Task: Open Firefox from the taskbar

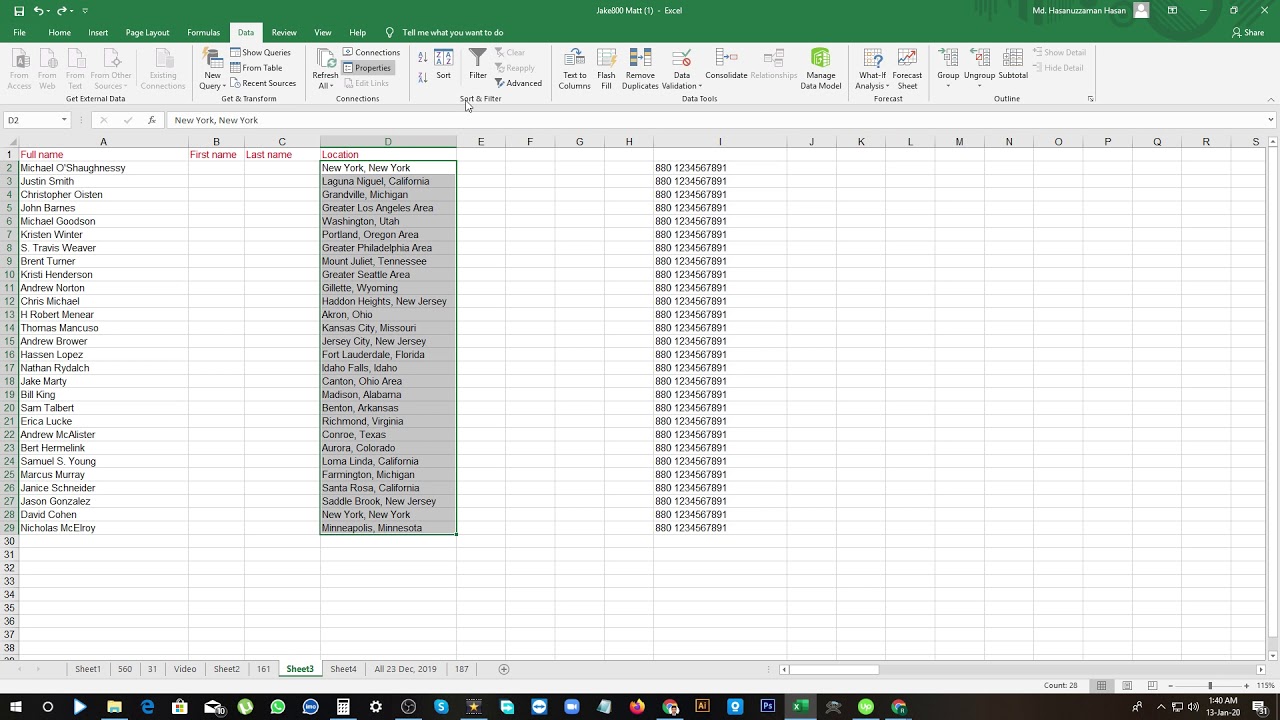Action: coord(637,707)
